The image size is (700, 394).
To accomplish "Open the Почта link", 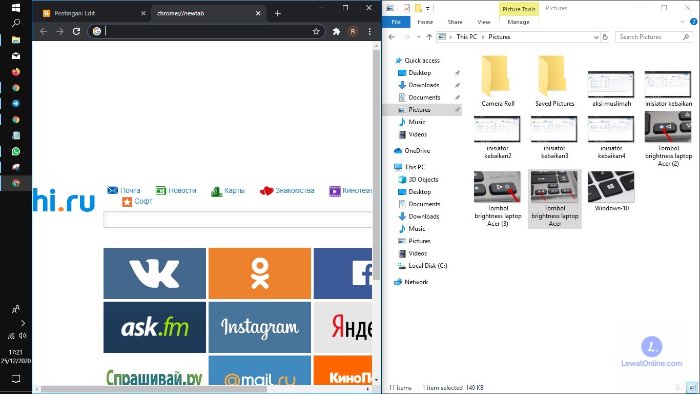I will point(124,191).
